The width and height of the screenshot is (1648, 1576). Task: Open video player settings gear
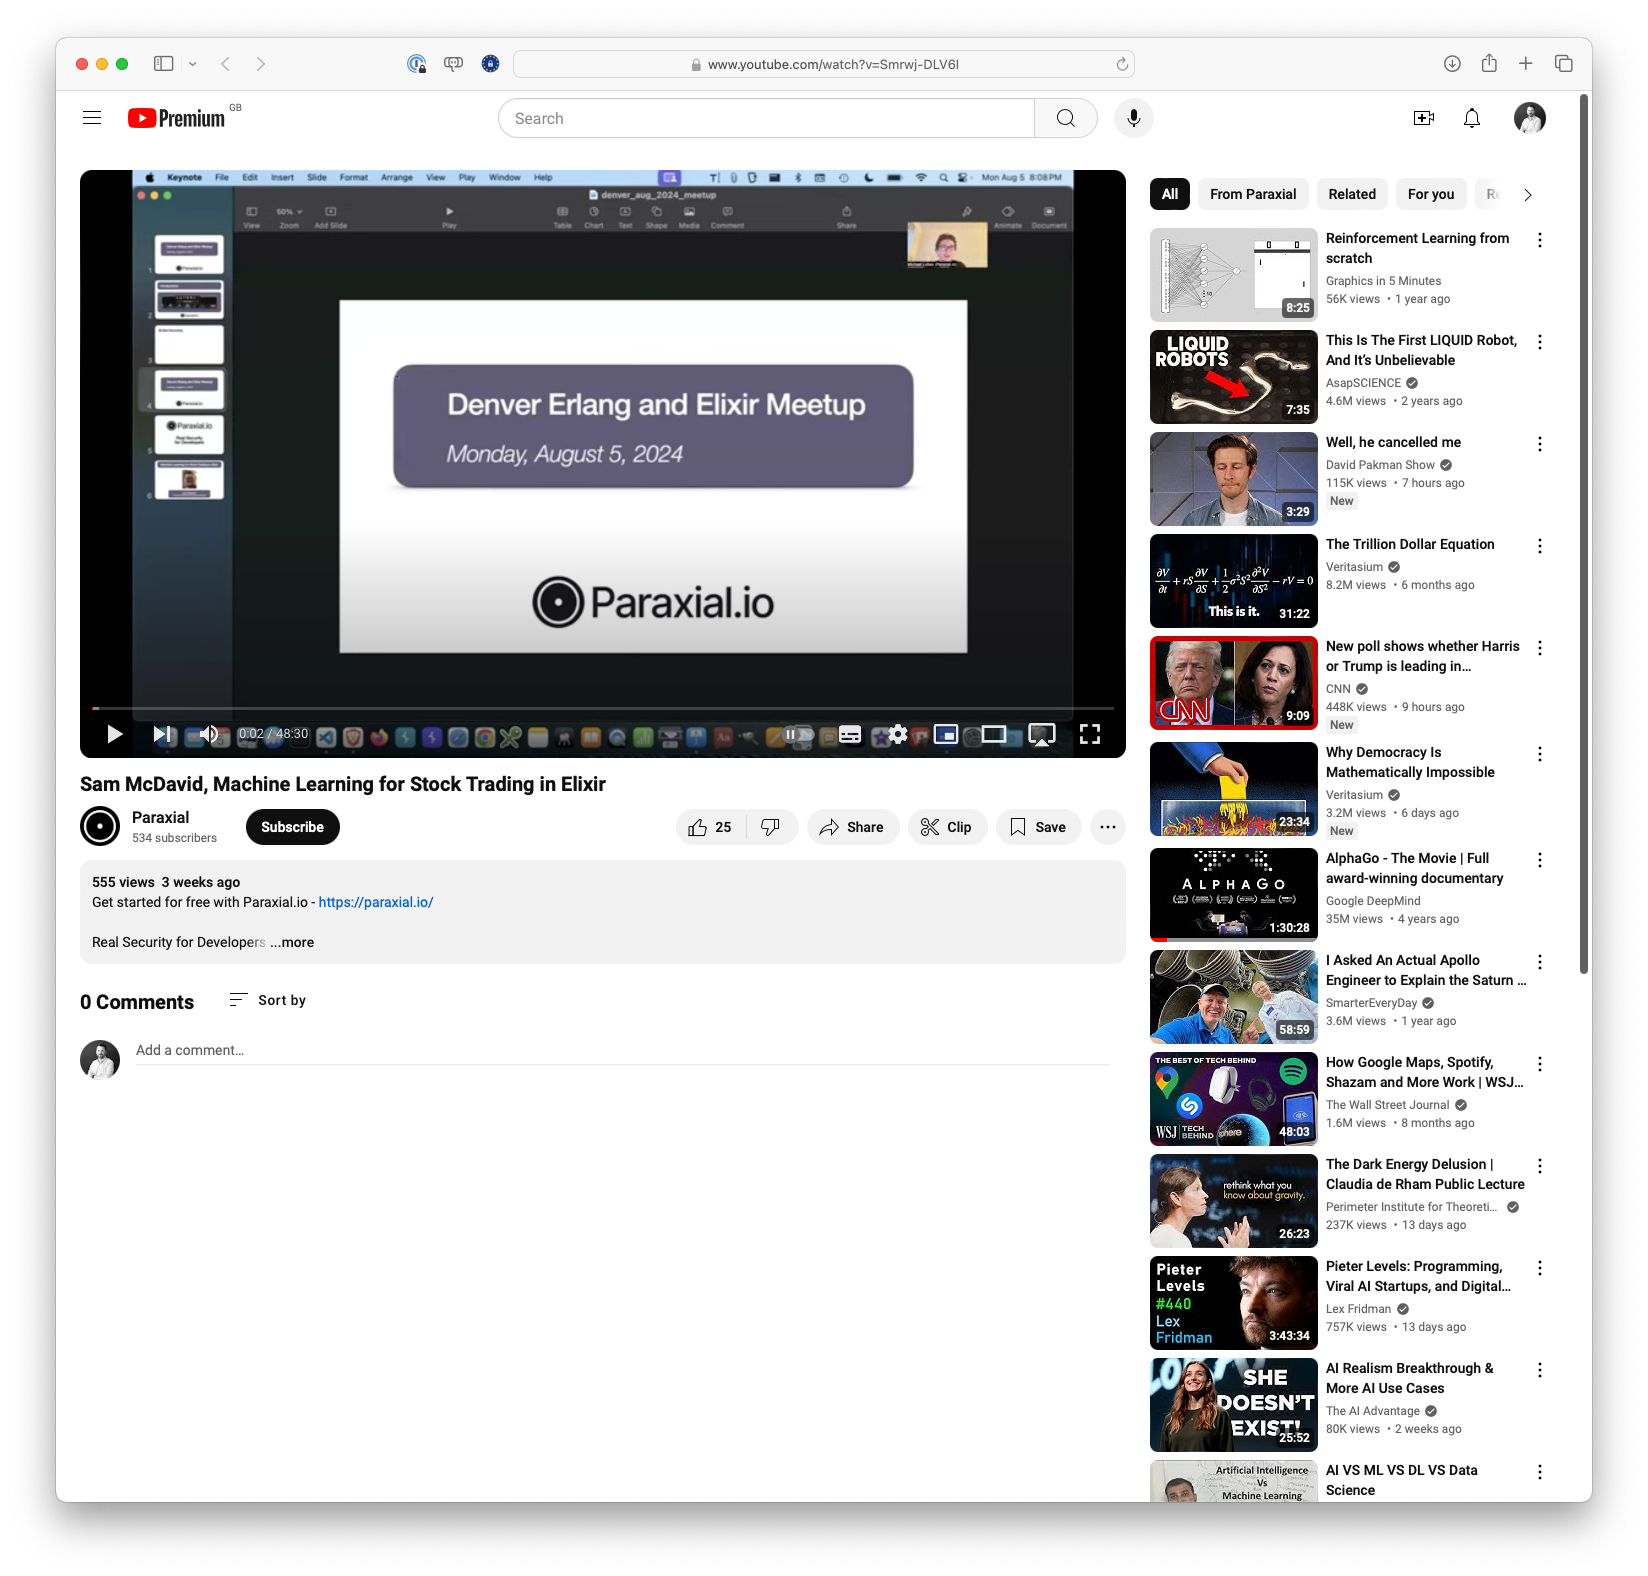[897, 734]
